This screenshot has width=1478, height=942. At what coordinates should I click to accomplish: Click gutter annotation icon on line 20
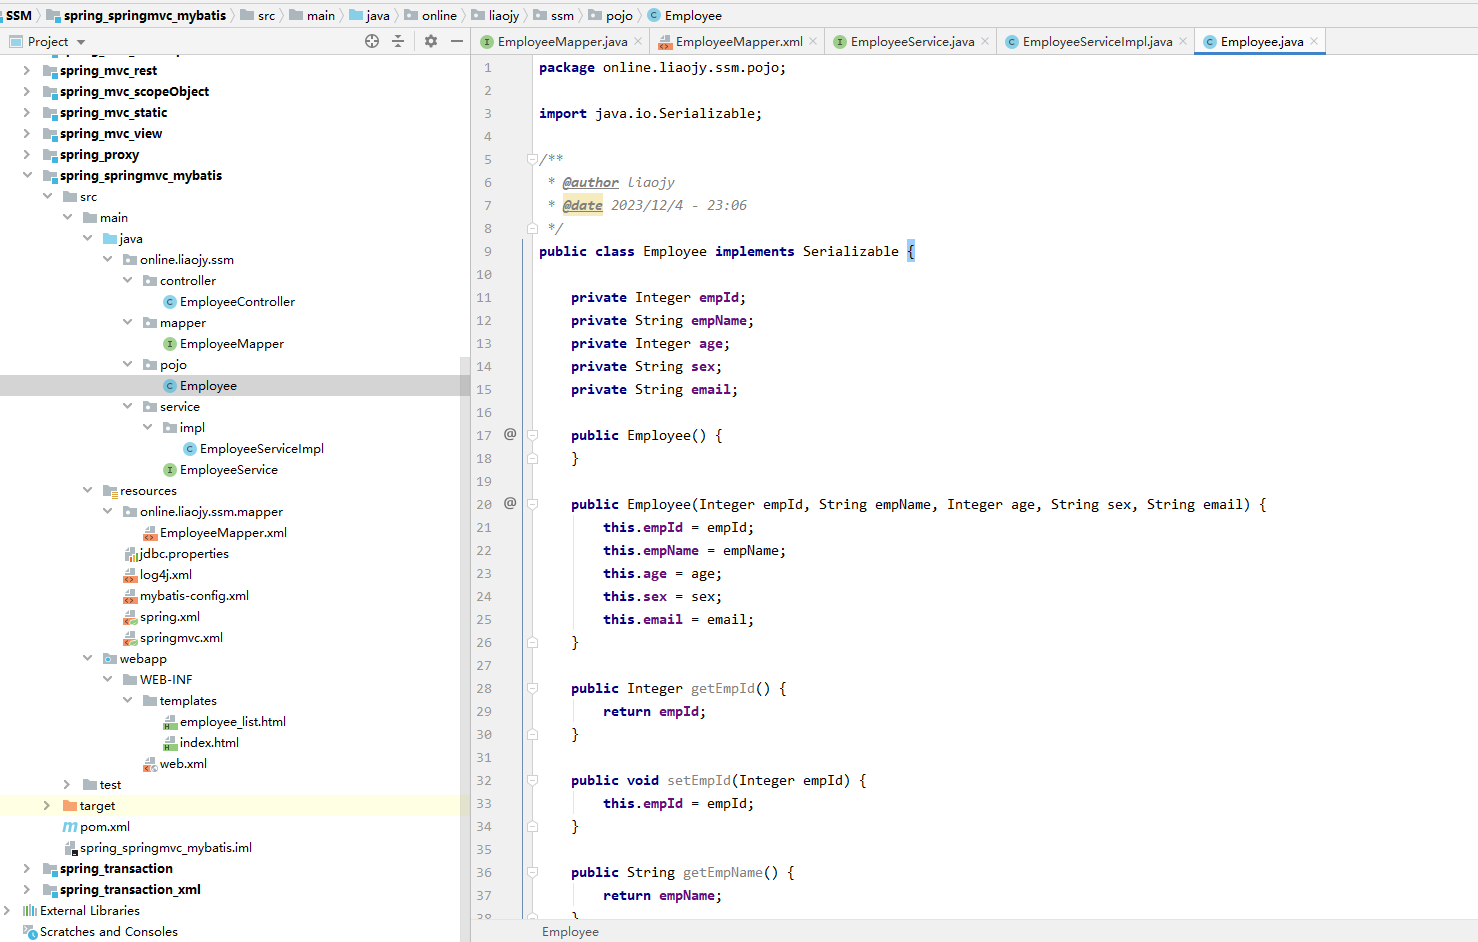click(510, 503)
